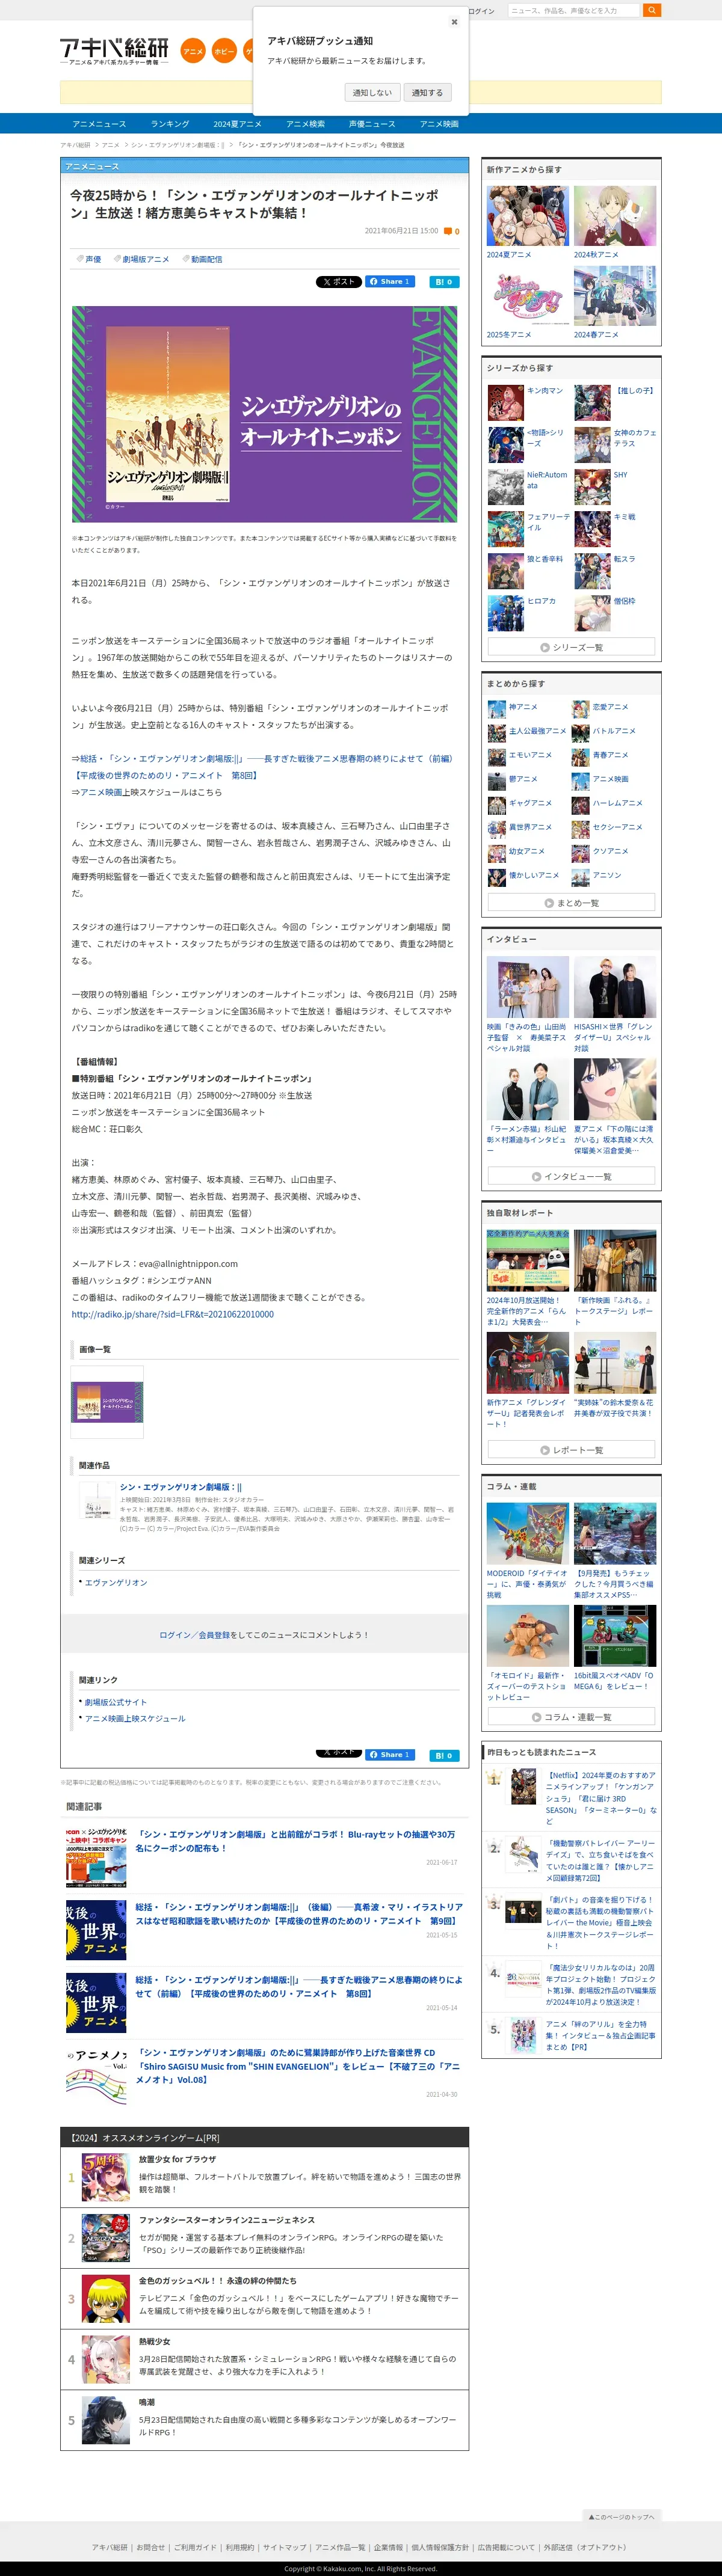Viewport: 722px width, 2576px height.
Task: Open バトルアニメ summary icon
Action: pos(580,733)
